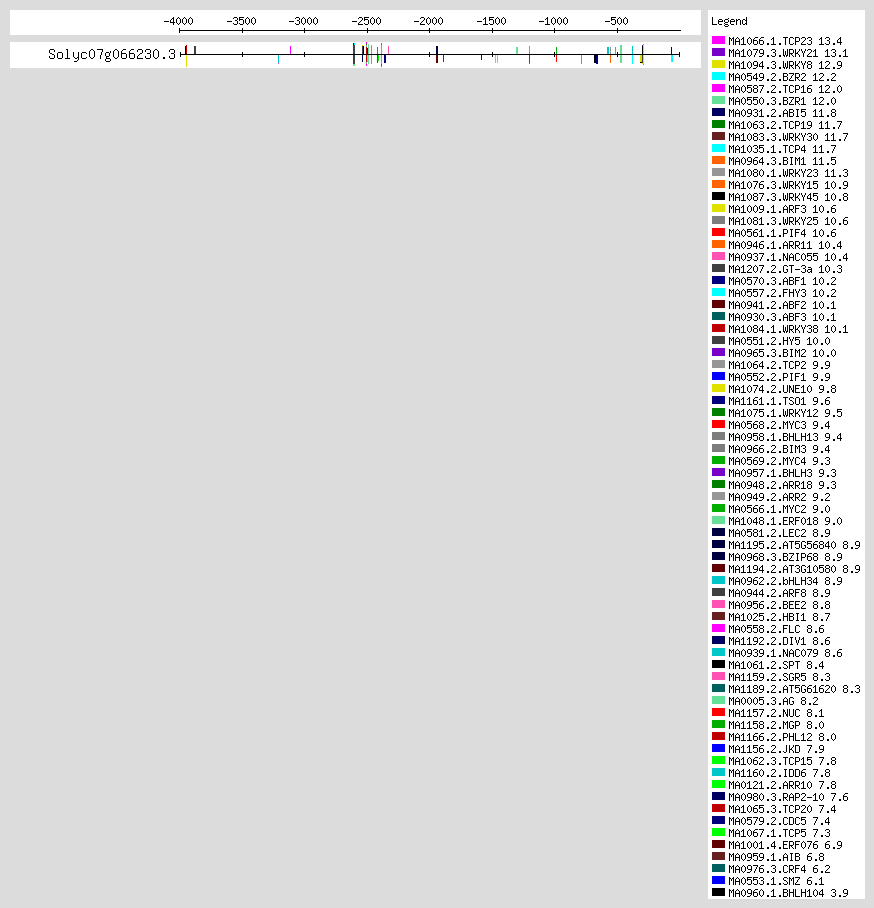Click the -4000 axis tick label
874x908 pixels.
pos(179,20)
